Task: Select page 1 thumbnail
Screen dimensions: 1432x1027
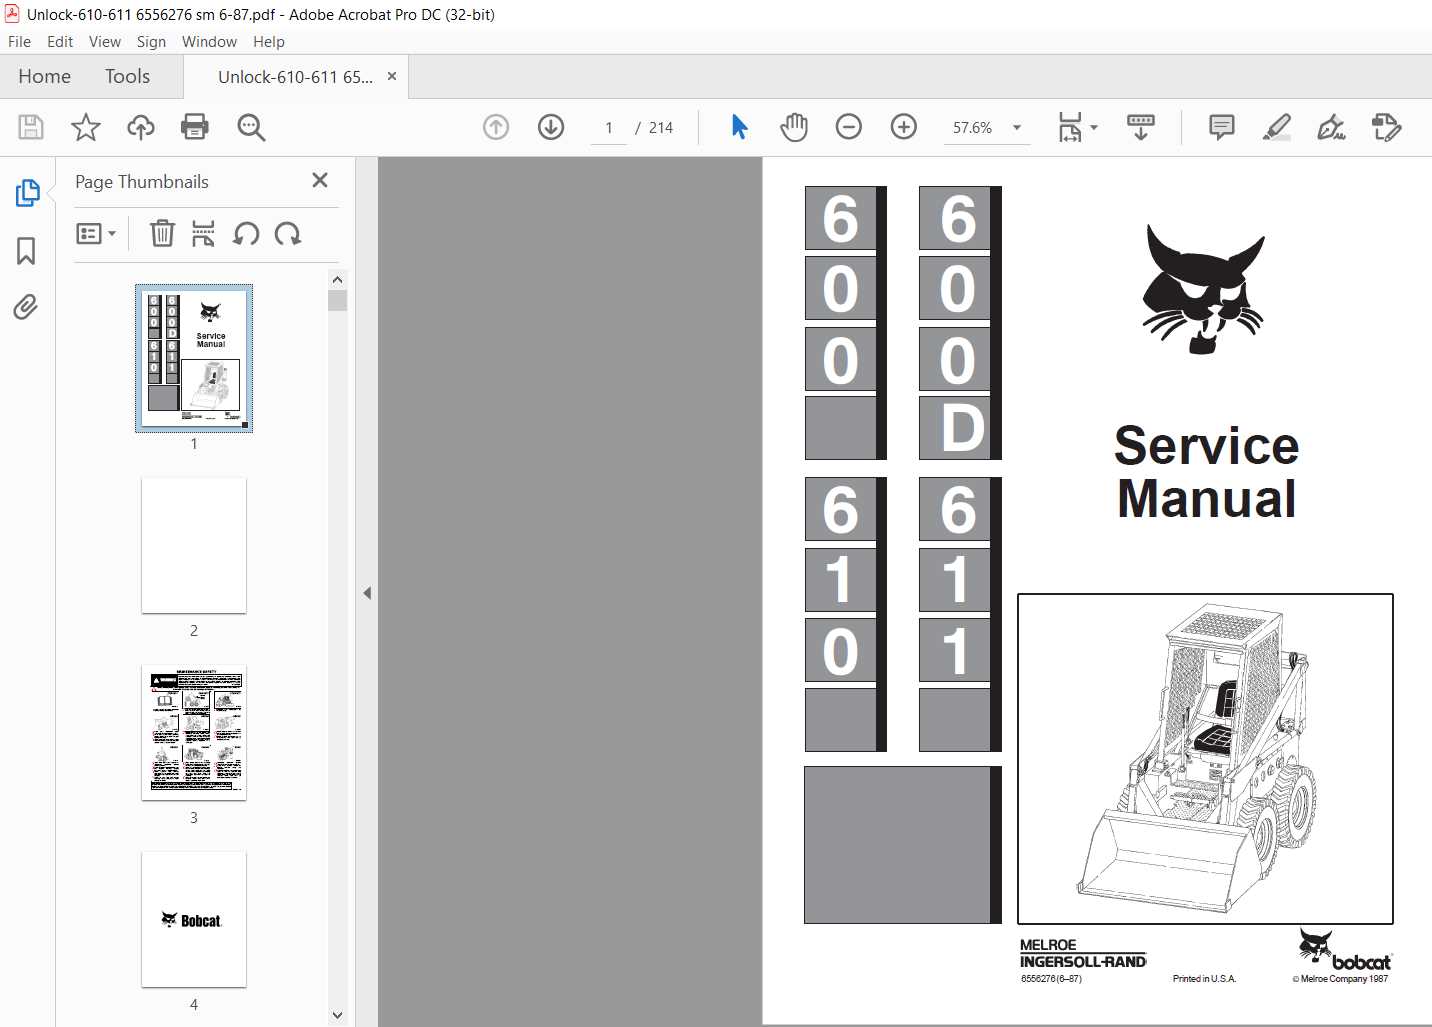Action: pos(194,358)
